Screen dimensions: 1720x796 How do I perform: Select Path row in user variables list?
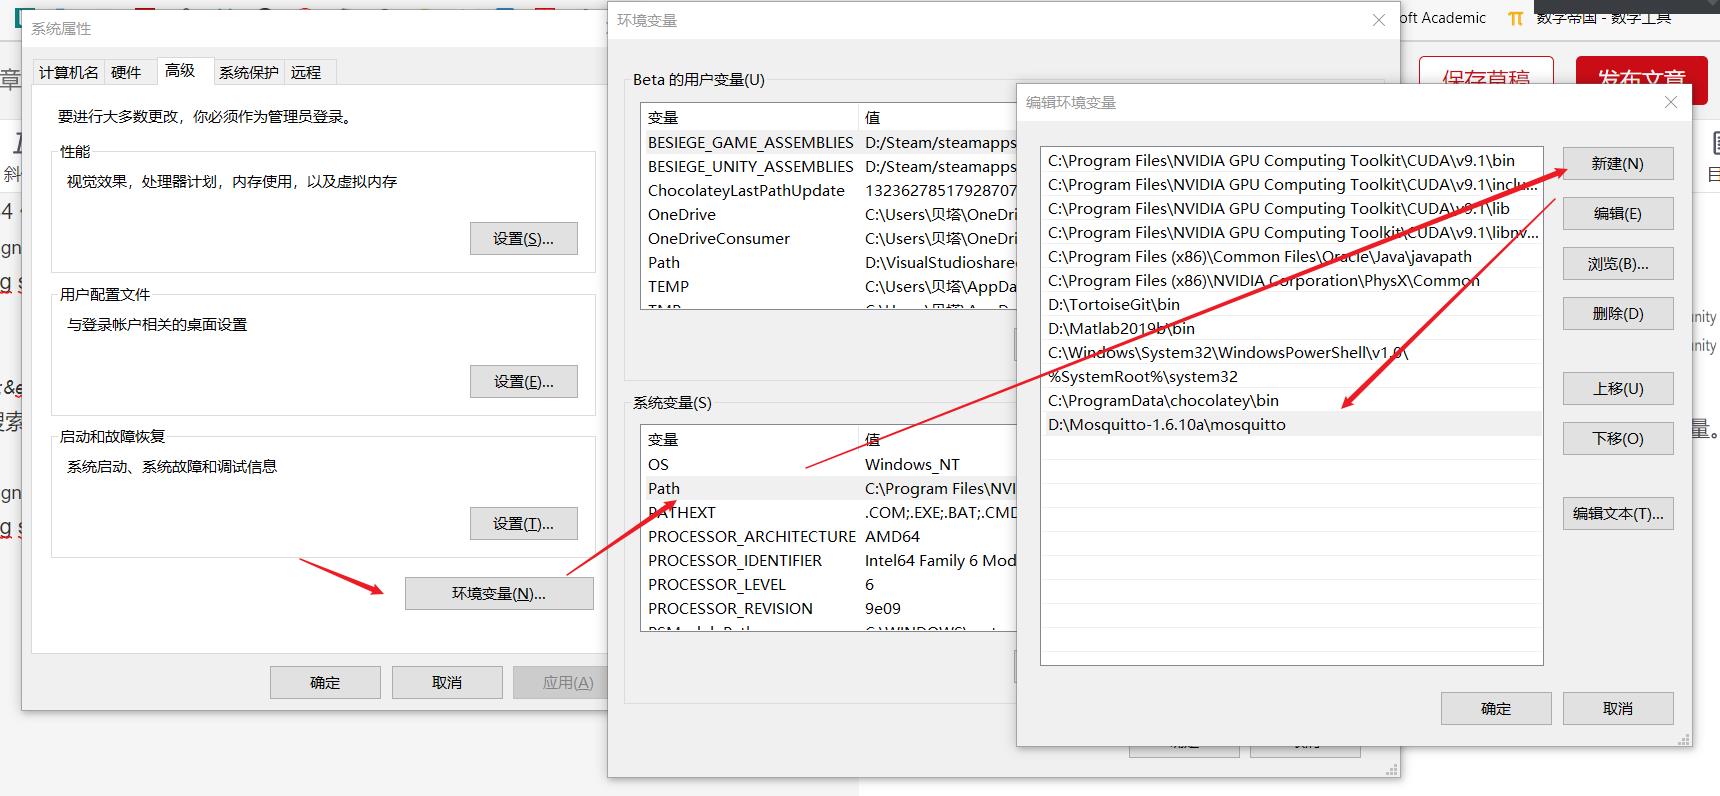[829, 263]
